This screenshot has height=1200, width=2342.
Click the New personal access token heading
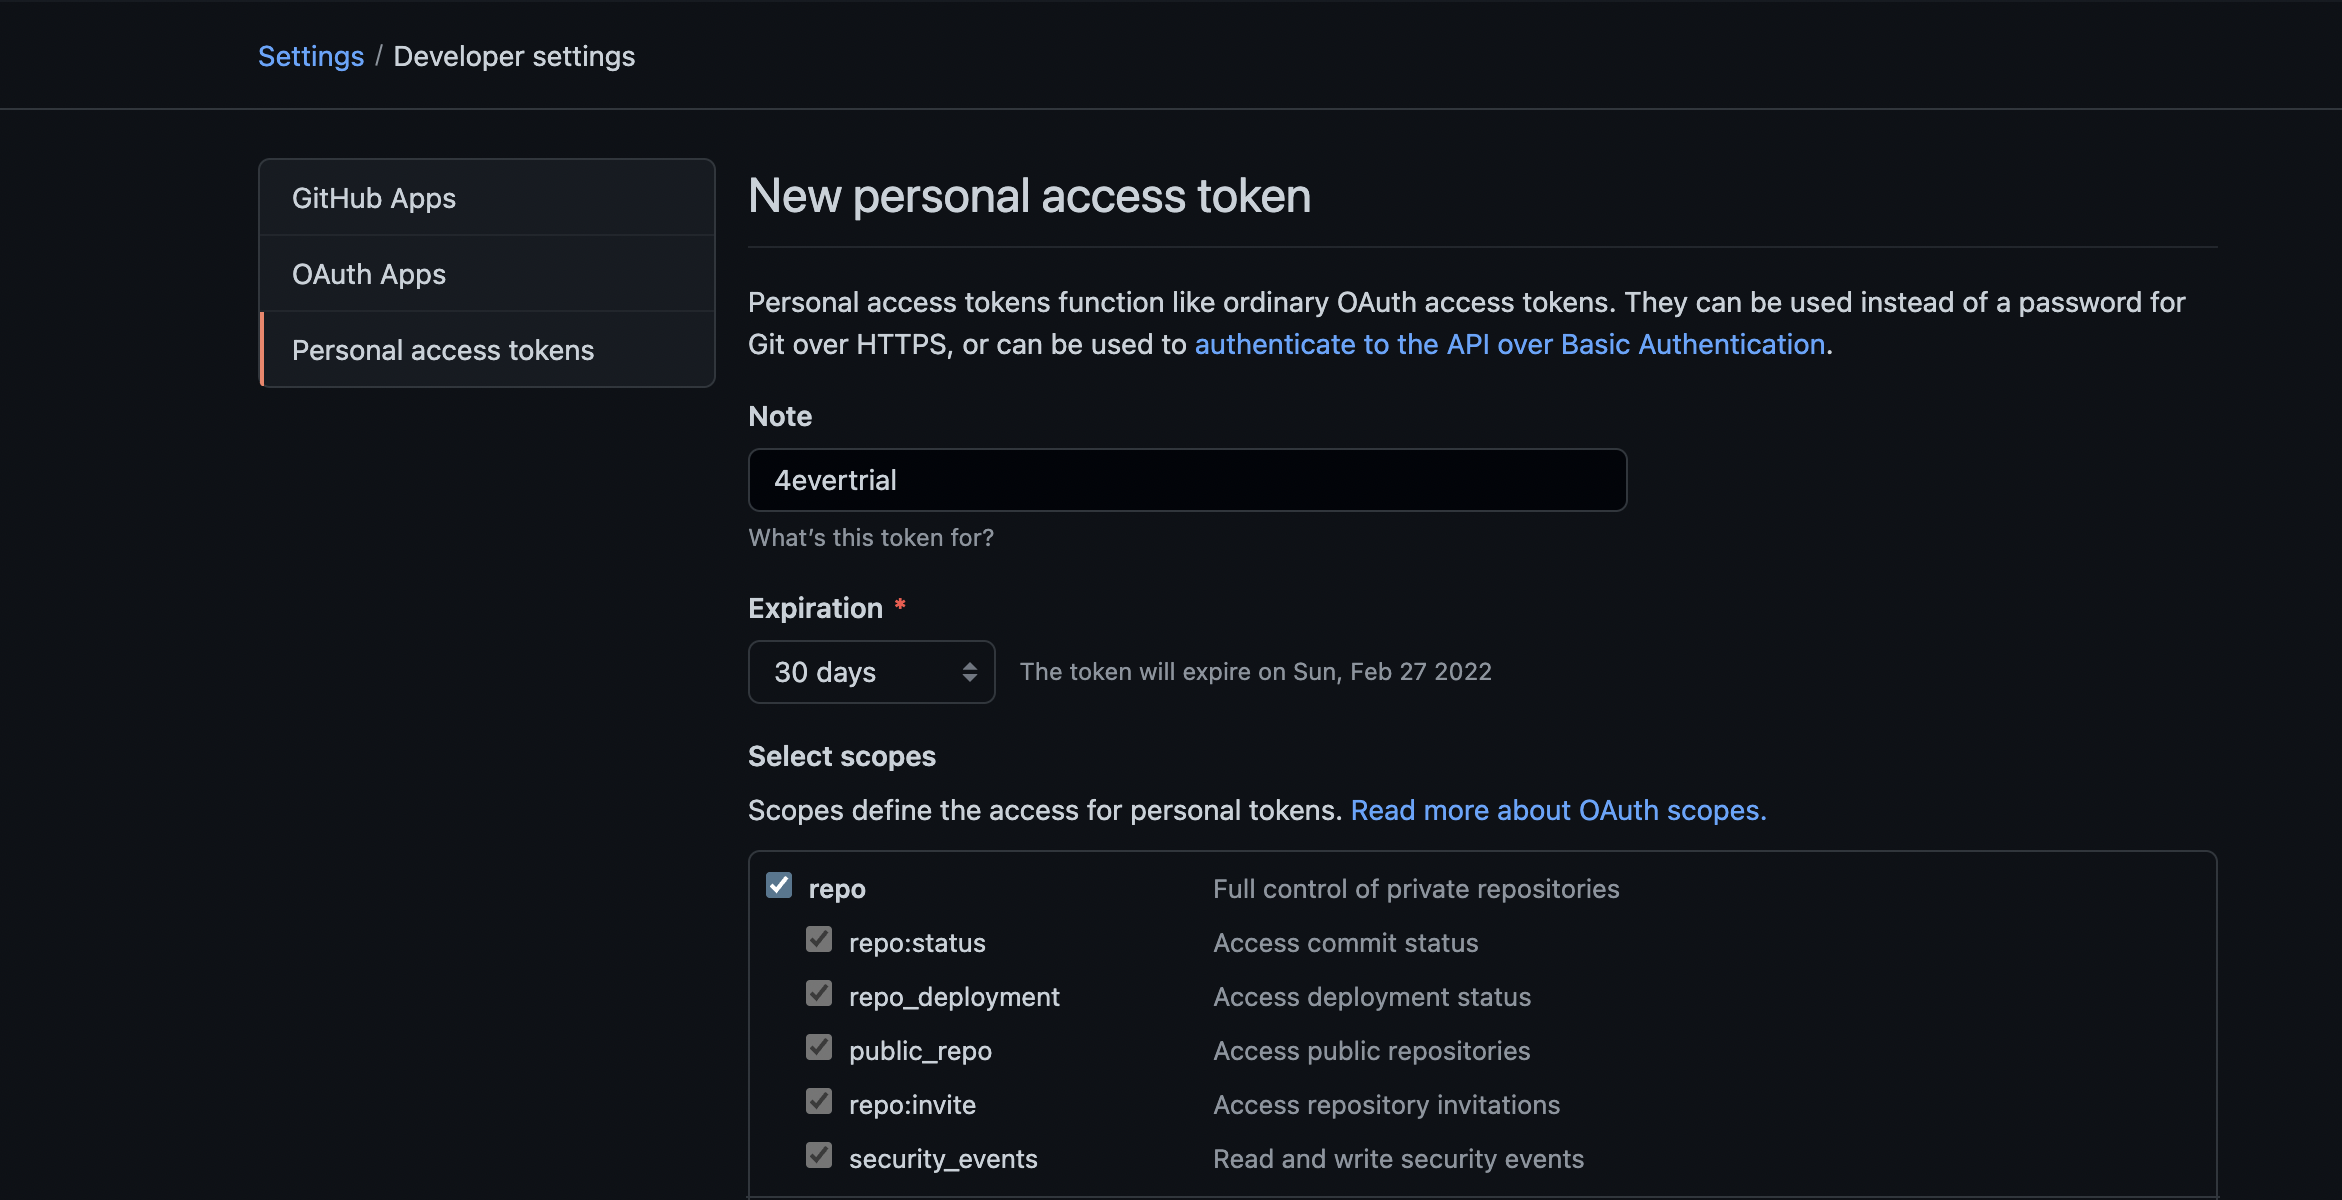pos(1029,196)
